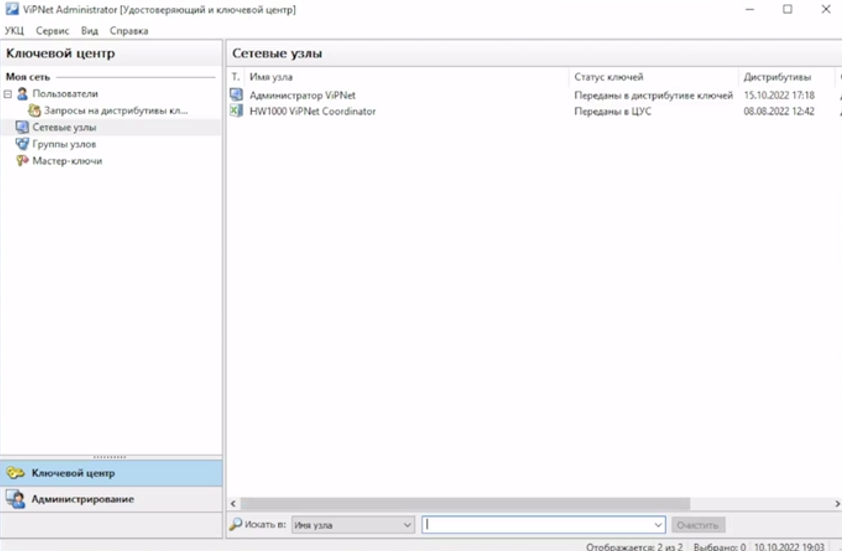This screenshot has width=842, height=551.
Task: Click the Администрирование section icon
Action: pos(16,499)
